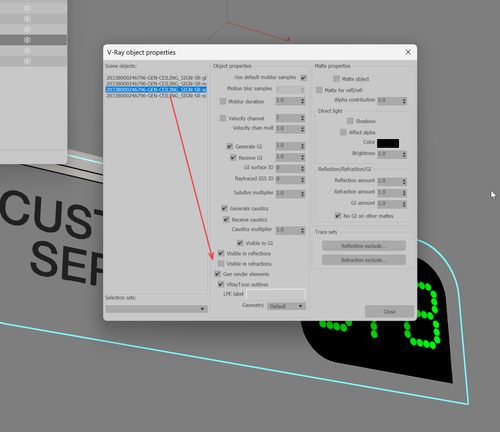This screenshot has width=500, height=432.
Task: Click the Alpha contribution value field
Action: 389,101
